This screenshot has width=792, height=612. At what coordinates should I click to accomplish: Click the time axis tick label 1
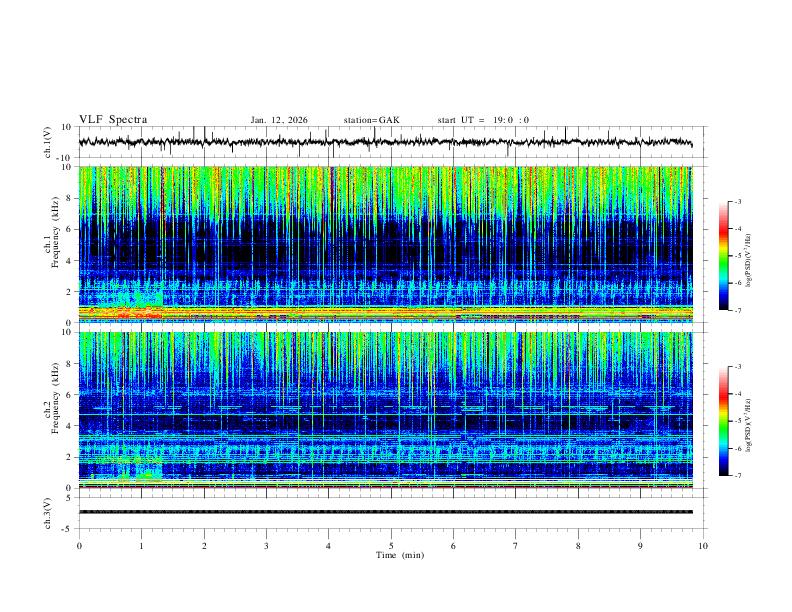(141, 546)
